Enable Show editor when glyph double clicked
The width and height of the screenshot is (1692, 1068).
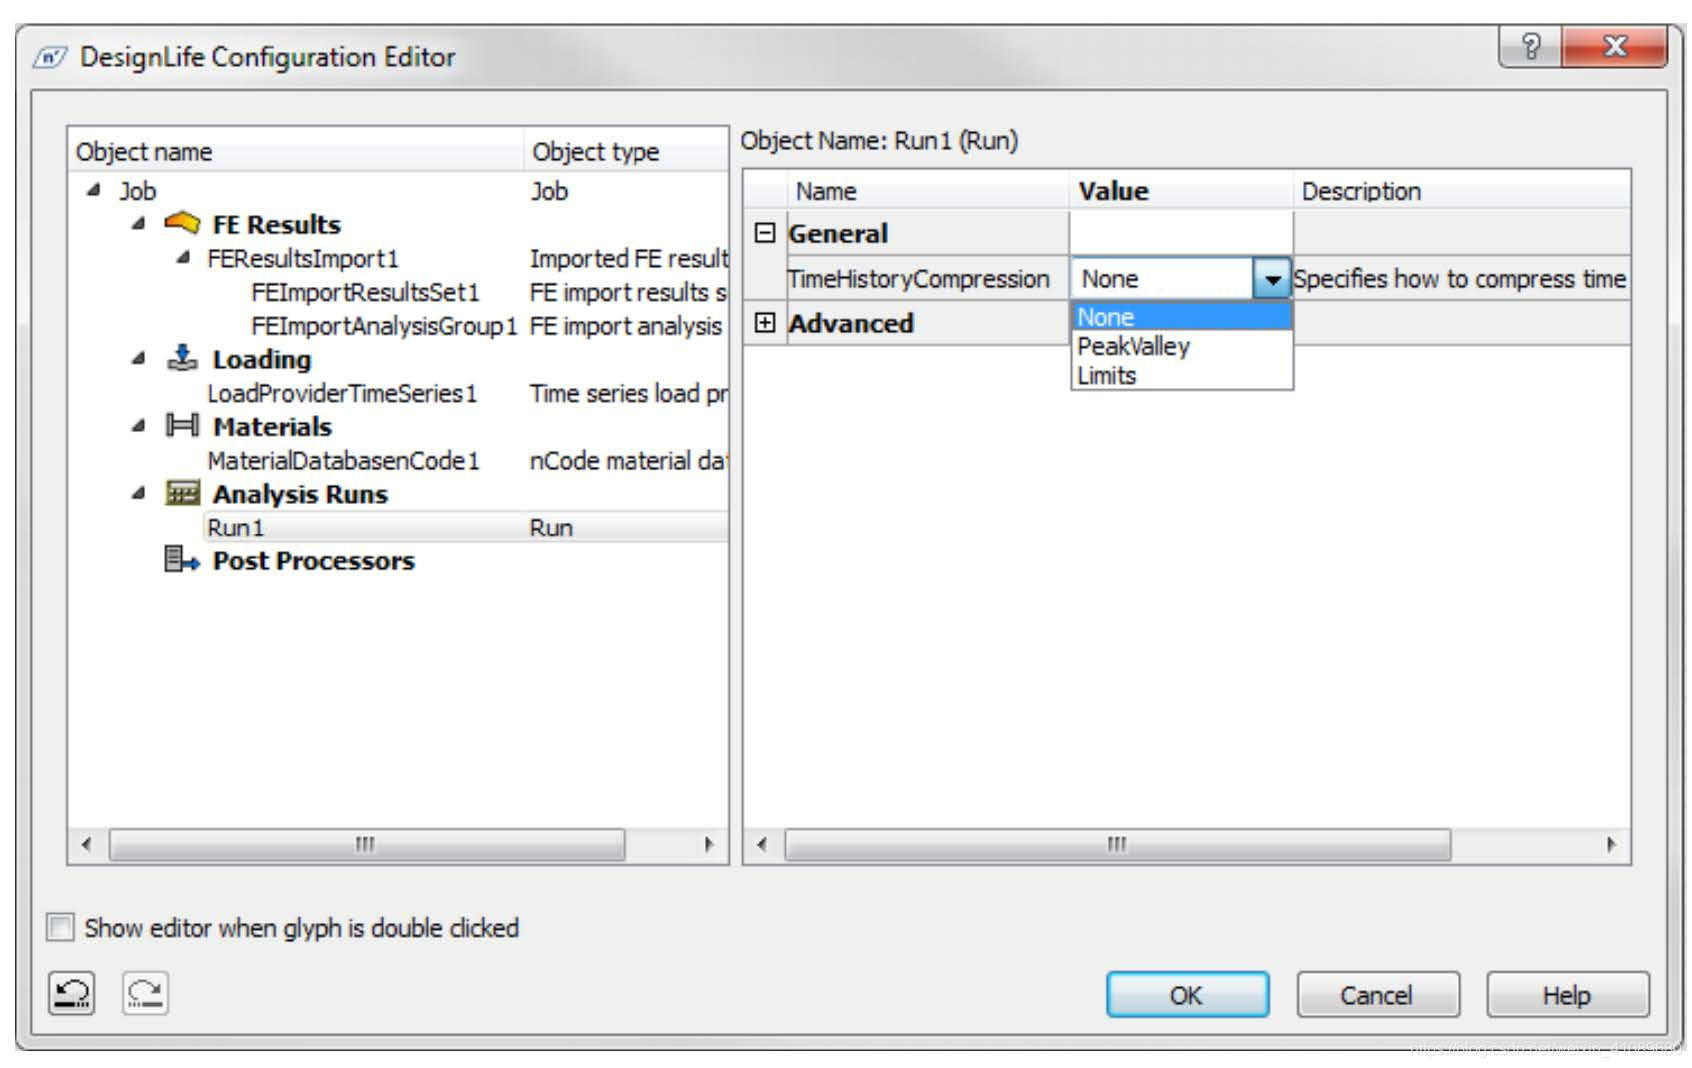[61, 928]
